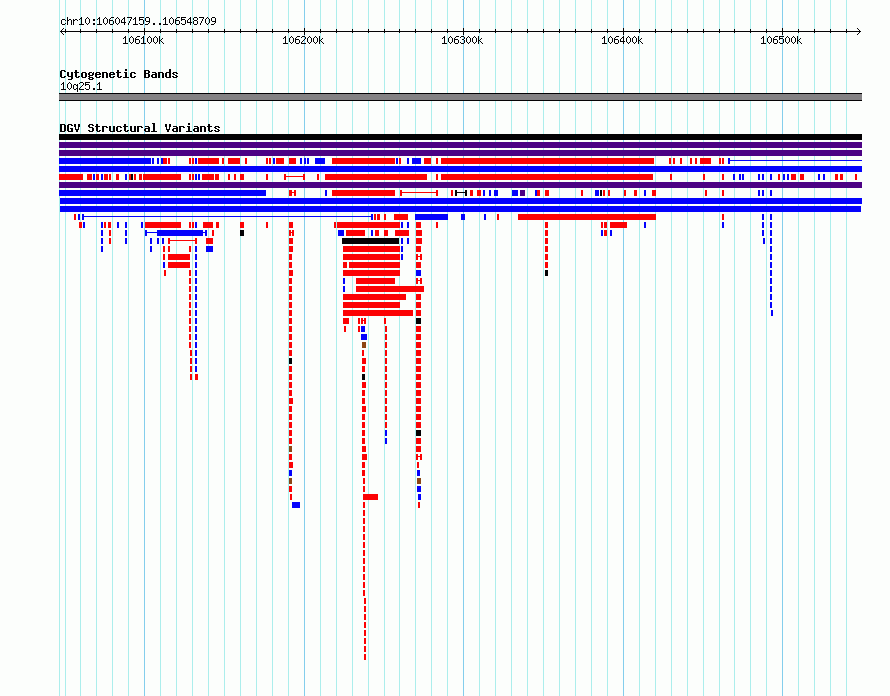Click the 106400k ruler label
Screen dimensions: 890x696
click(x=622, y=40)
